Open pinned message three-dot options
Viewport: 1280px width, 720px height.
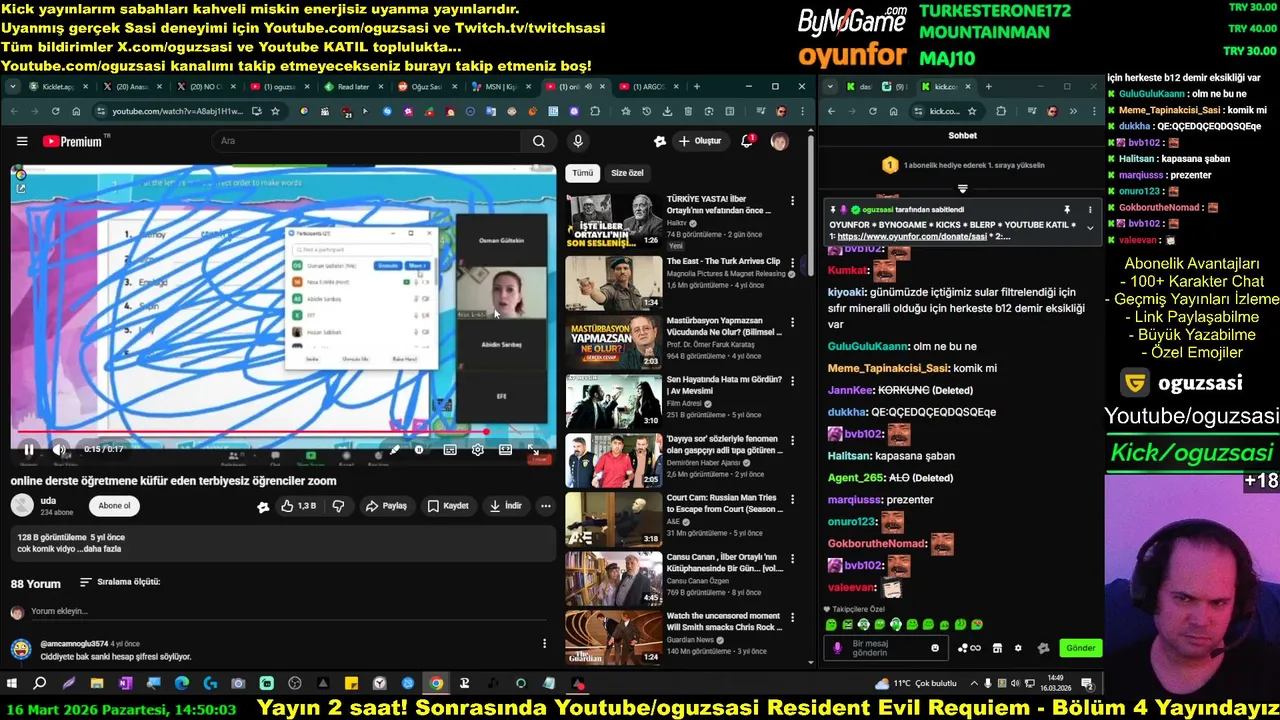click(1089, 210)
